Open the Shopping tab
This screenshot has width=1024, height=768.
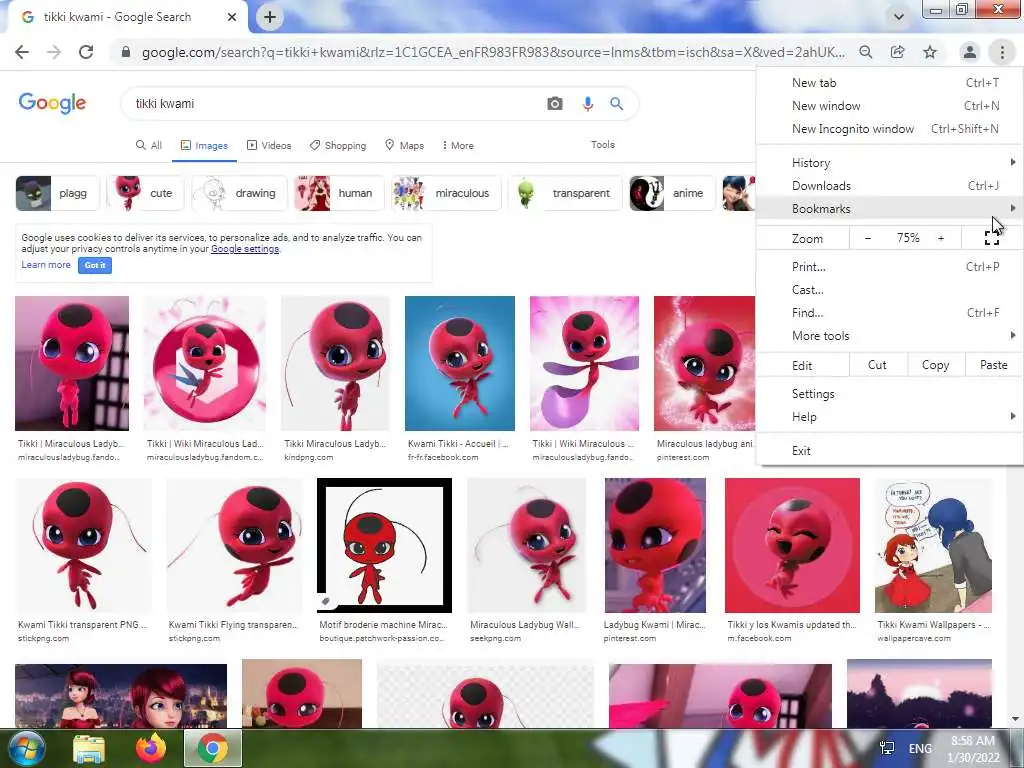pos(338,145)
